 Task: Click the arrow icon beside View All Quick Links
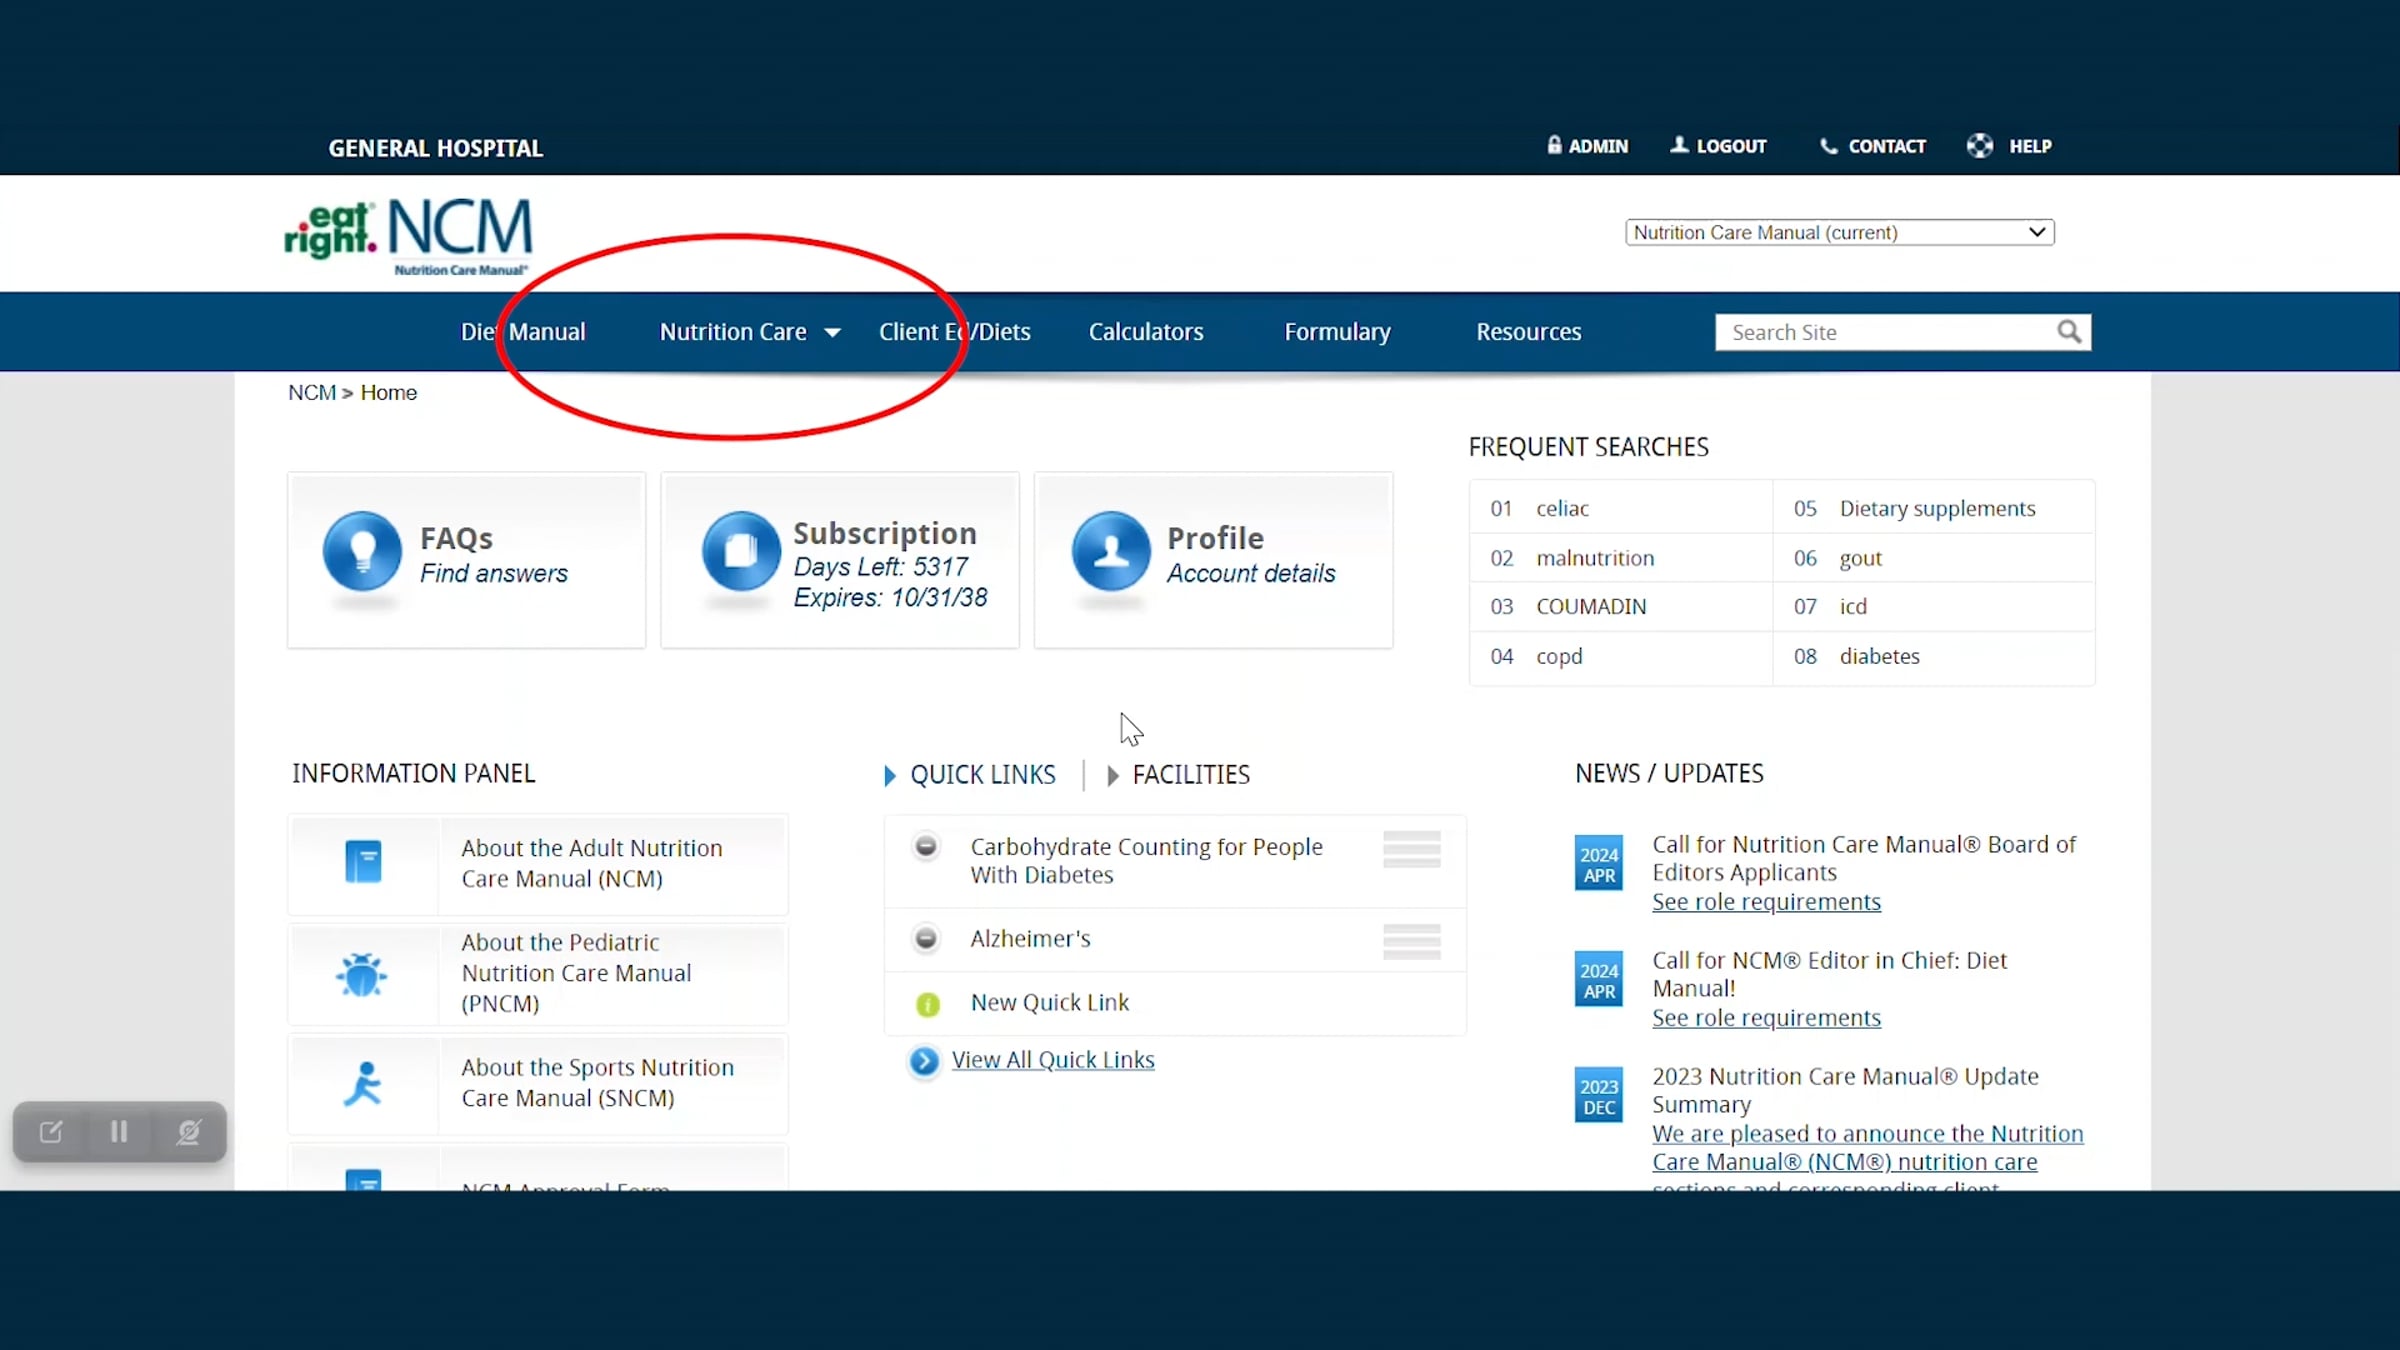coord(924,1060)
